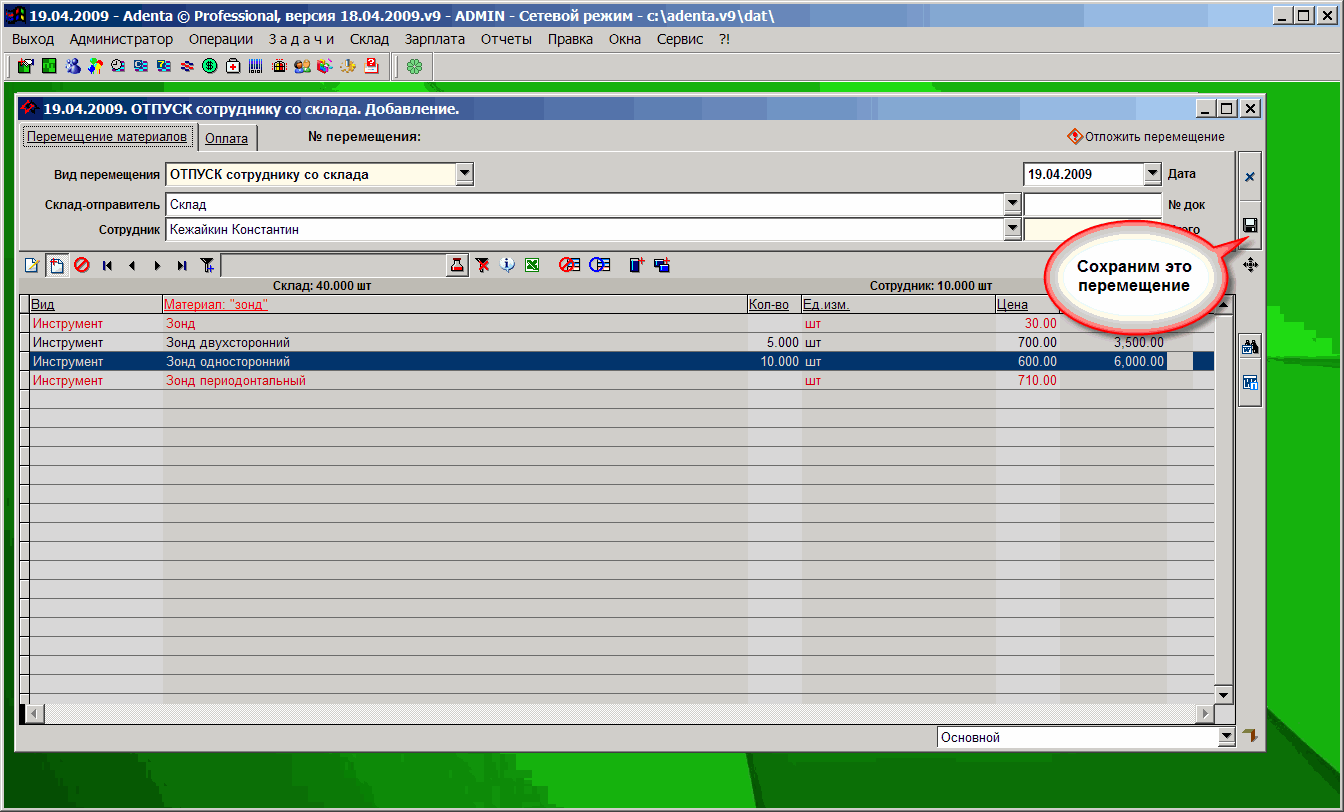Click the barcode icon in main toolbar

coord(256,67)
